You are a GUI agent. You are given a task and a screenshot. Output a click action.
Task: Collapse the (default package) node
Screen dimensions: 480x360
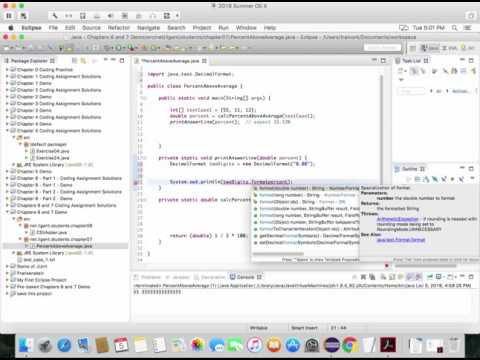tap(20, 144)
